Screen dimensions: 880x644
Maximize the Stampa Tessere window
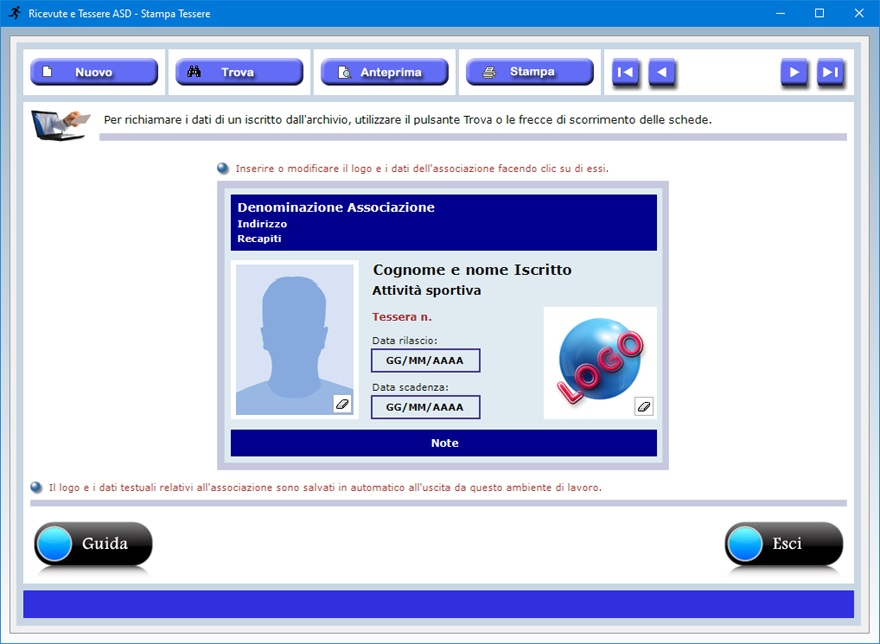pos(819,13)
